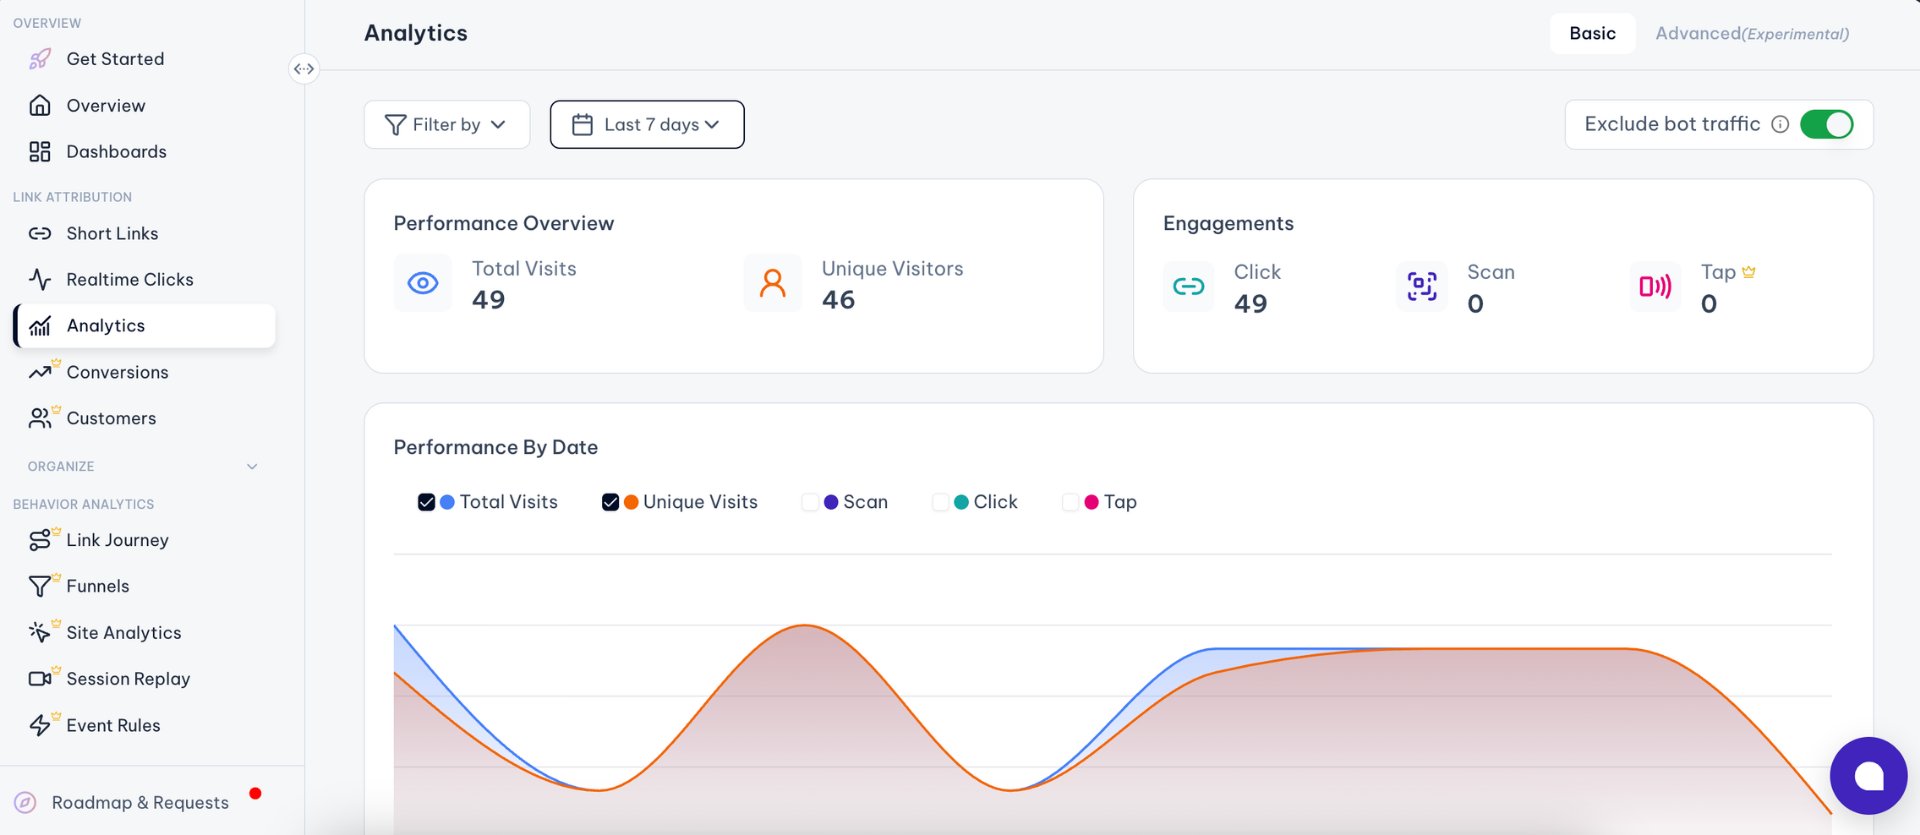
Task: Open Funnels from the sidebar
Action: [x=98, y=586]
